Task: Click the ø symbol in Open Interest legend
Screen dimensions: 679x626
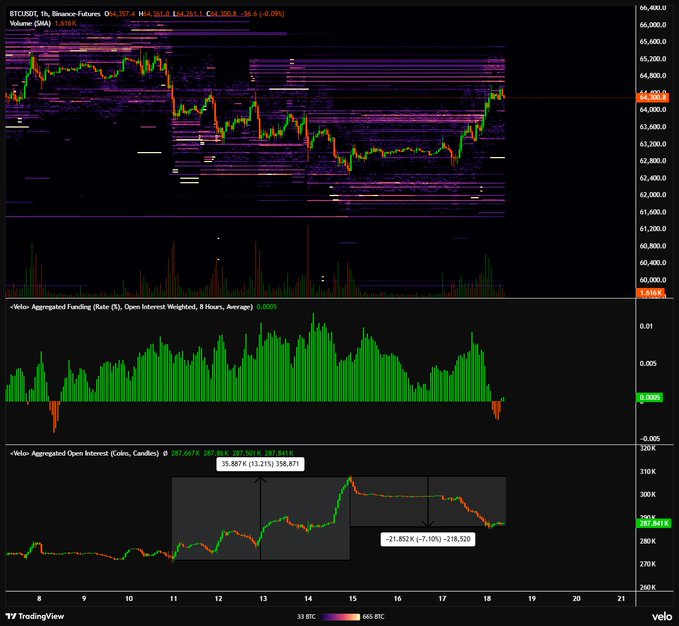Action: tap(165, 453)
